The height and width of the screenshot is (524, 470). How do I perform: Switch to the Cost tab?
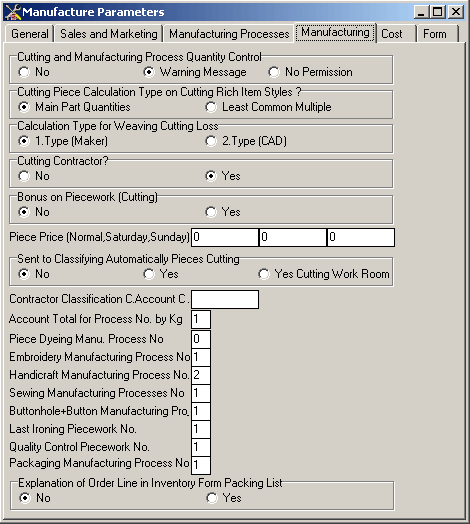pos(396,34)
